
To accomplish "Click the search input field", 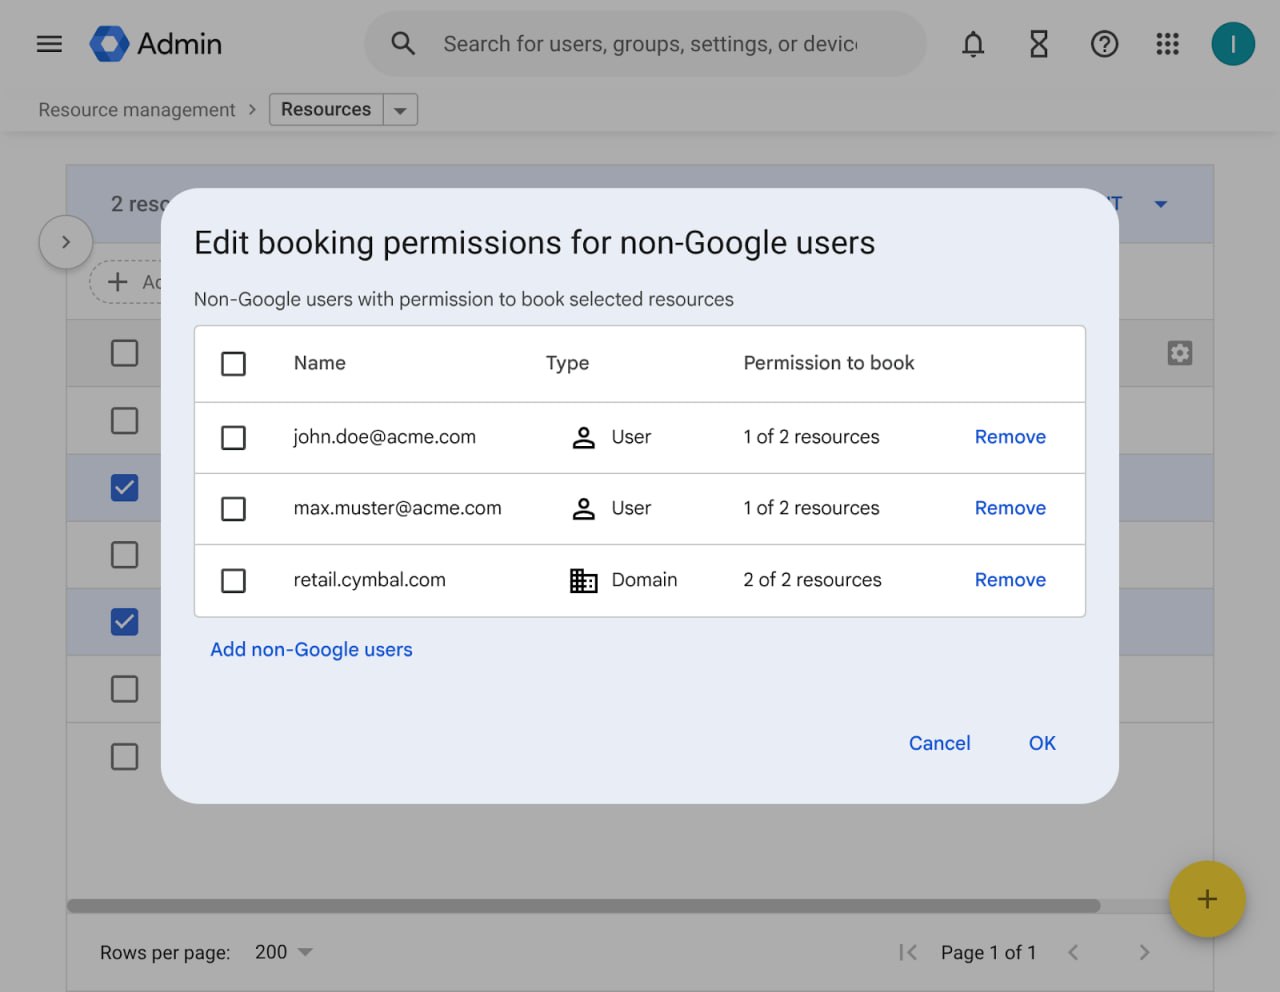I will (650, 44).
